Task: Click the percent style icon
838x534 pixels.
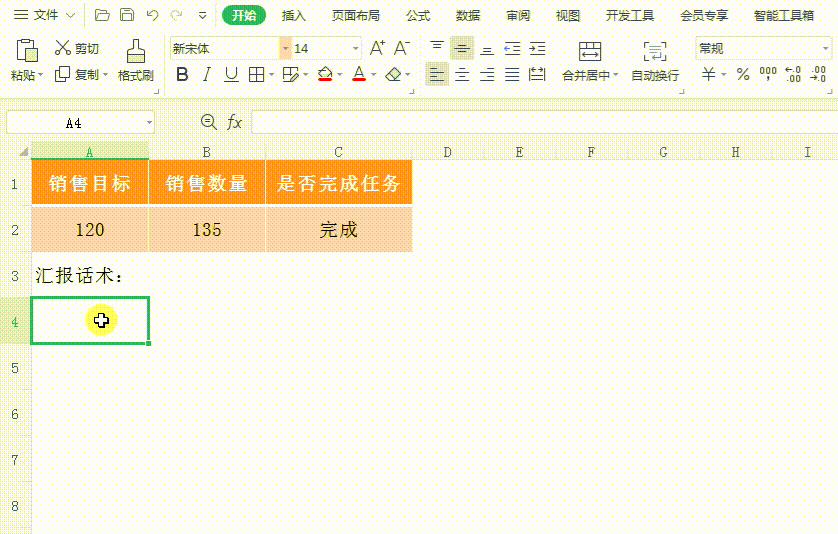Action: pyautogui.click(x=742, y=74)
